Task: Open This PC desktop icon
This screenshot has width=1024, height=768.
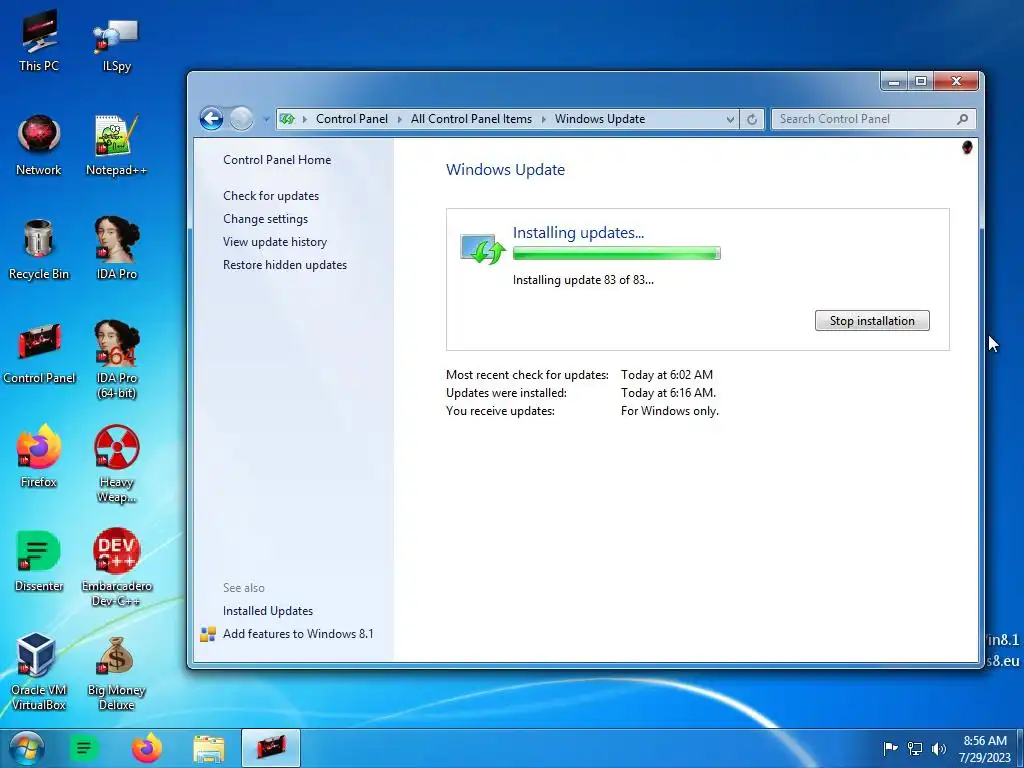Action: (x=39, y=40)
